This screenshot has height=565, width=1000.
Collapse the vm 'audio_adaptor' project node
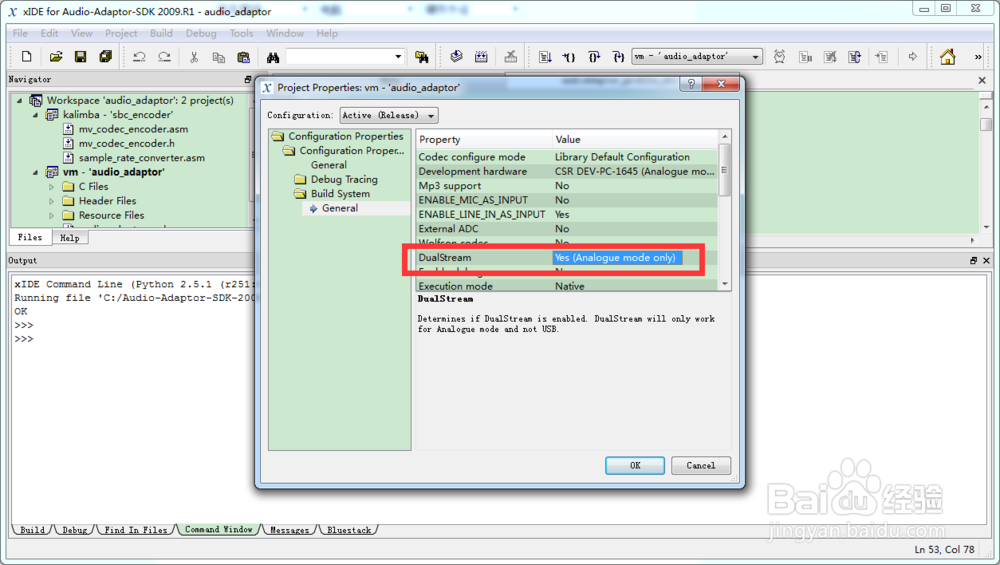click(35, 172)
